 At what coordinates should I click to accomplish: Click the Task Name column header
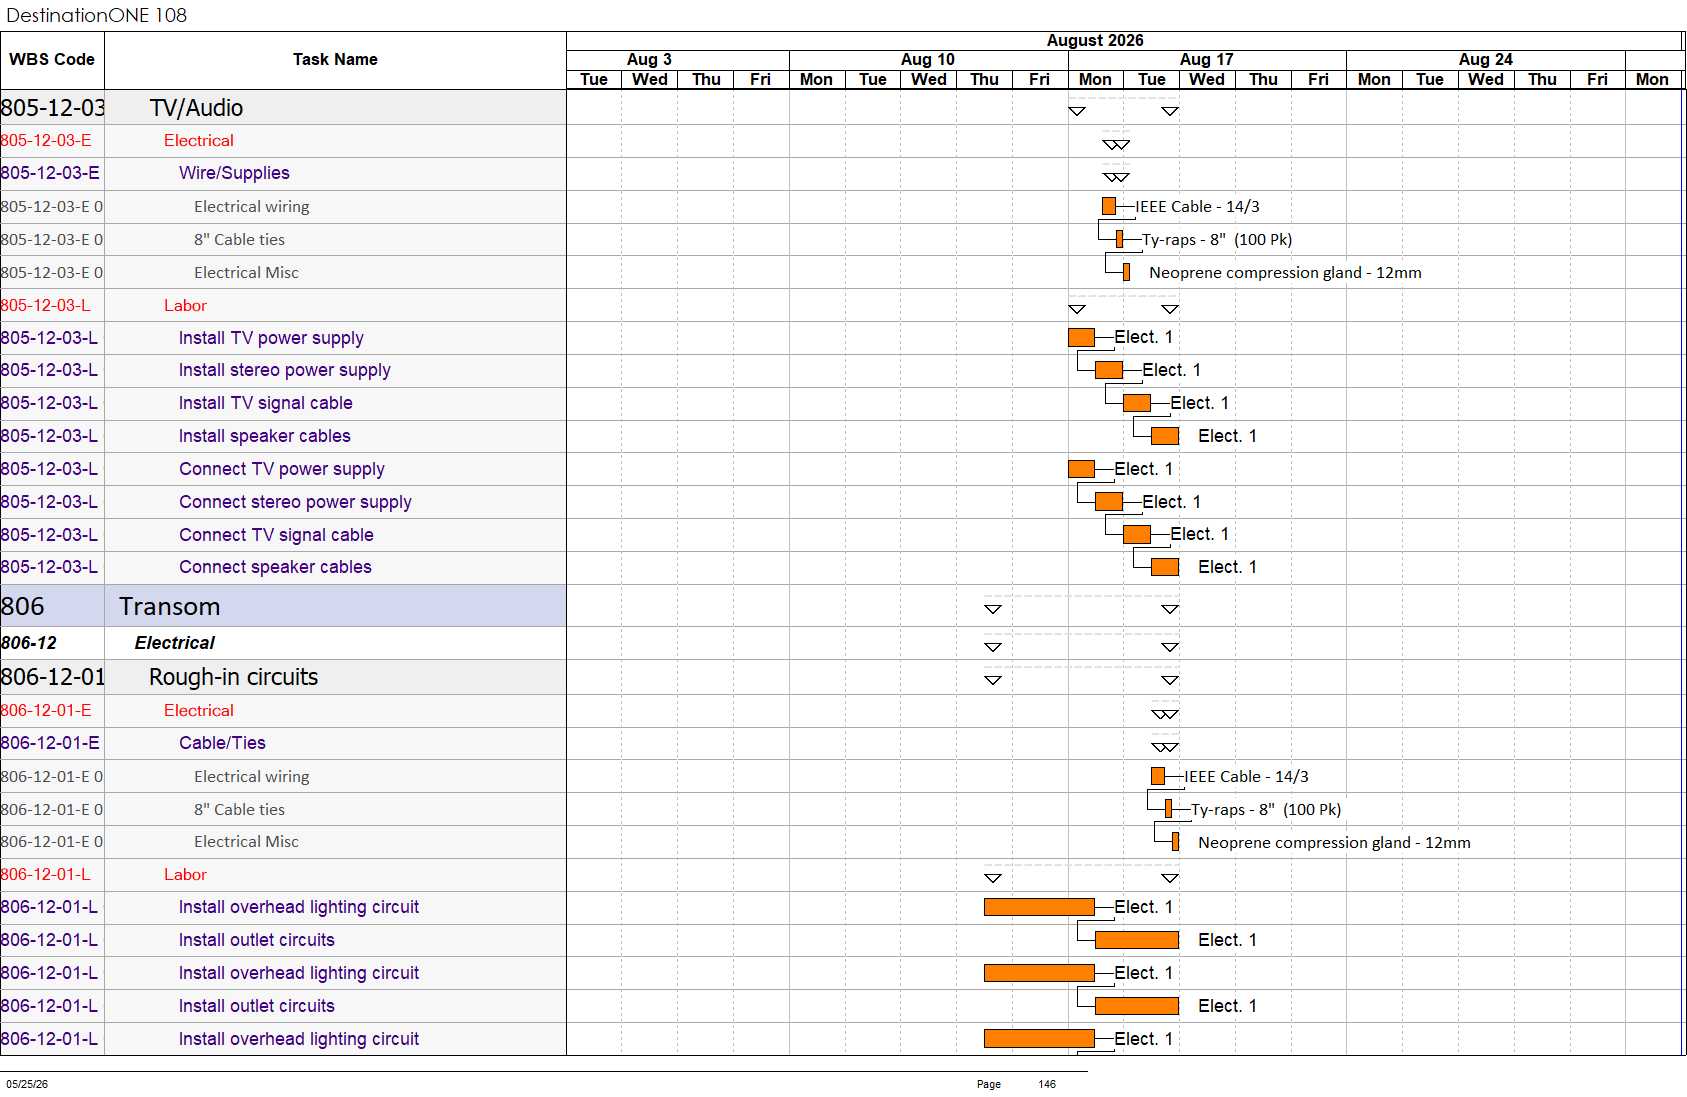335,60
